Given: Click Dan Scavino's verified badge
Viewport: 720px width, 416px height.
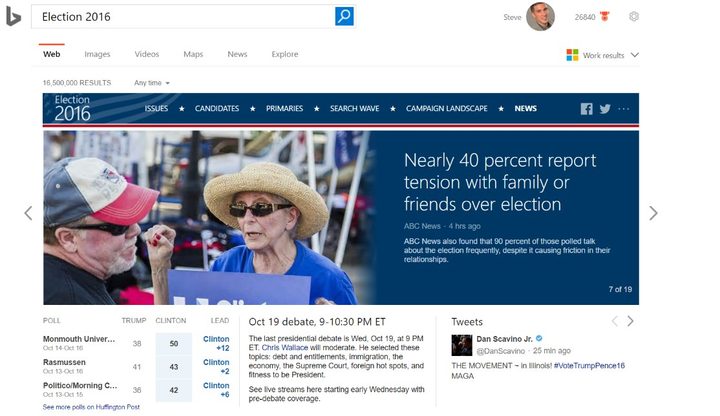Looking at the screenshot, I should pyautogui.click(x=539, y=338).
